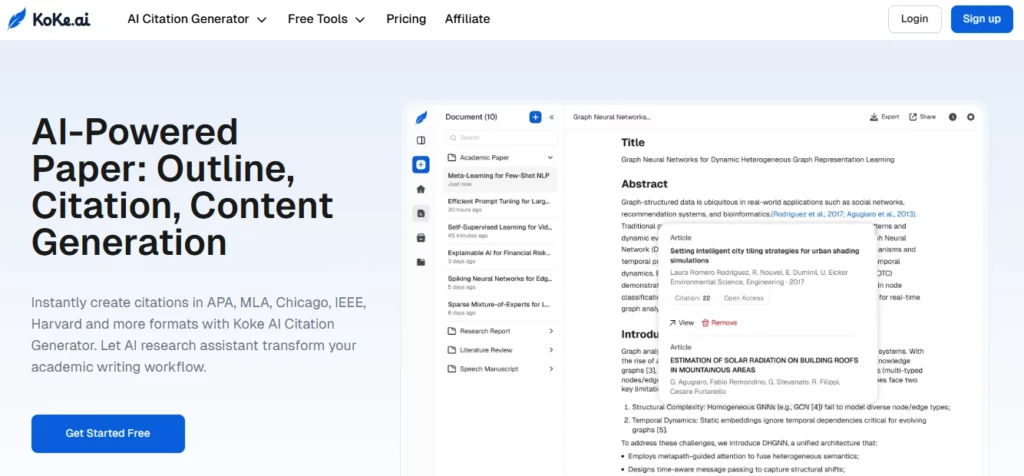Click the history clock icon in the toolbar
Viewport: 1024px width, 476px height.
(x=952, y=117)
